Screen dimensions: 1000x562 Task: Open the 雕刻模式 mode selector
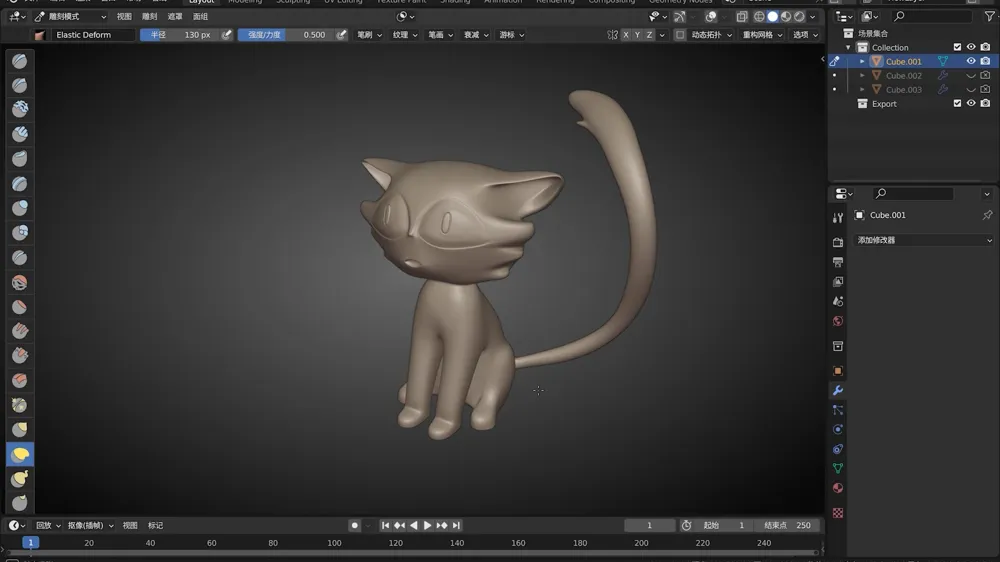click(70, 17)
